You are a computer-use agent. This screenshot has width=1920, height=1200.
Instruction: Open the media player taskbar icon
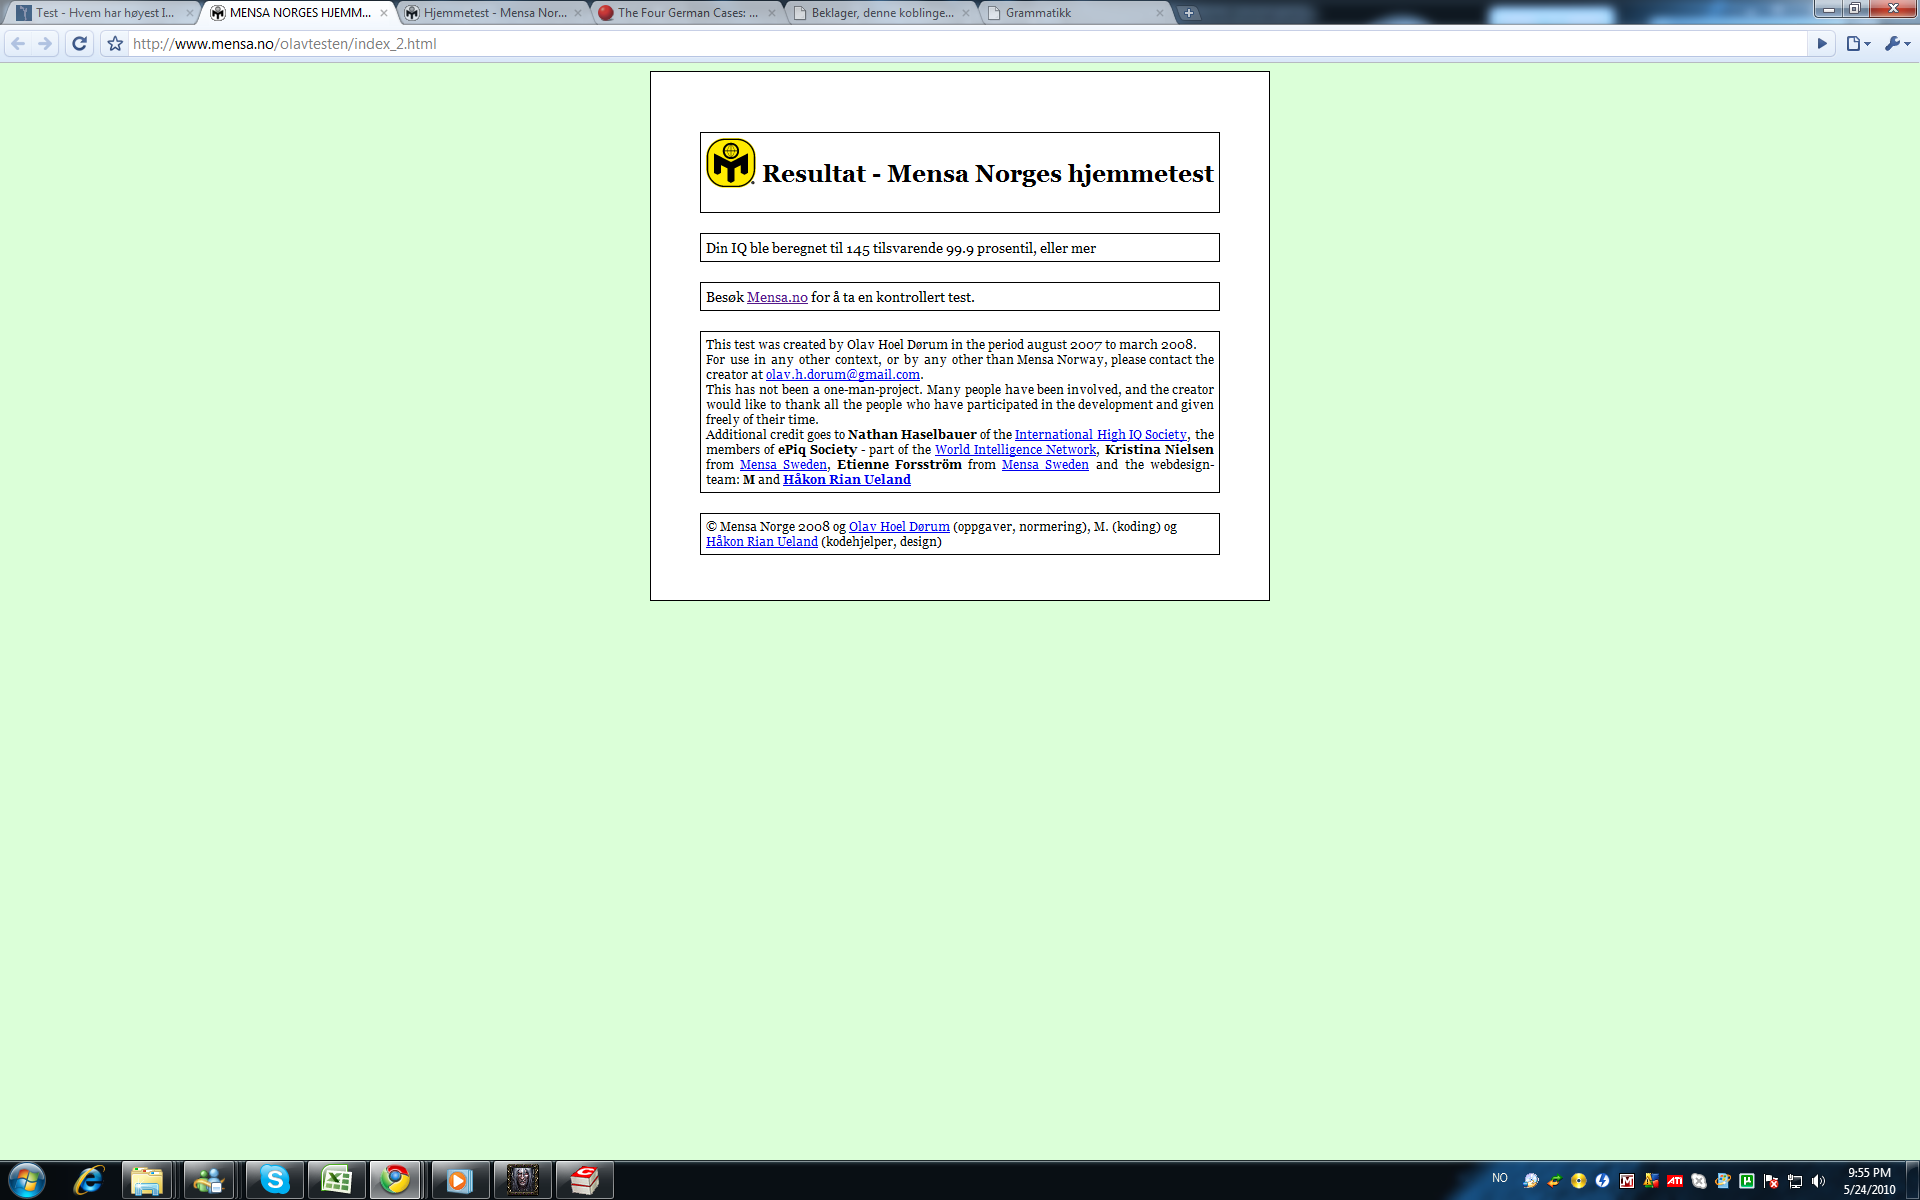coord(460,1181)
